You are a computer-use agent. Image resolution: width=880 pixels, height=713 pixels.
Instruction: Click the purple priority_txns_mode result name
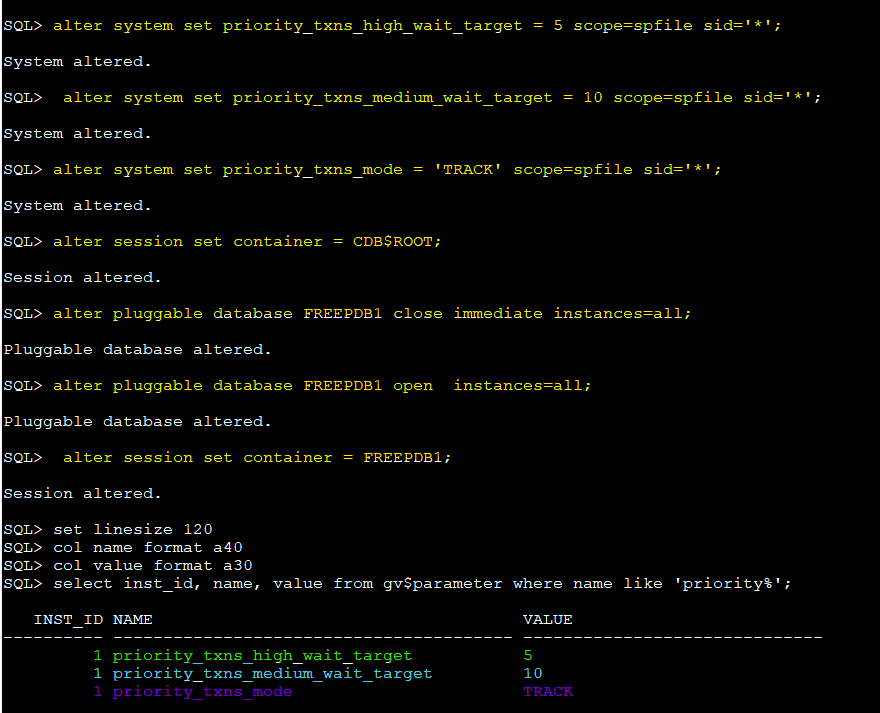(x=202, y=692)
